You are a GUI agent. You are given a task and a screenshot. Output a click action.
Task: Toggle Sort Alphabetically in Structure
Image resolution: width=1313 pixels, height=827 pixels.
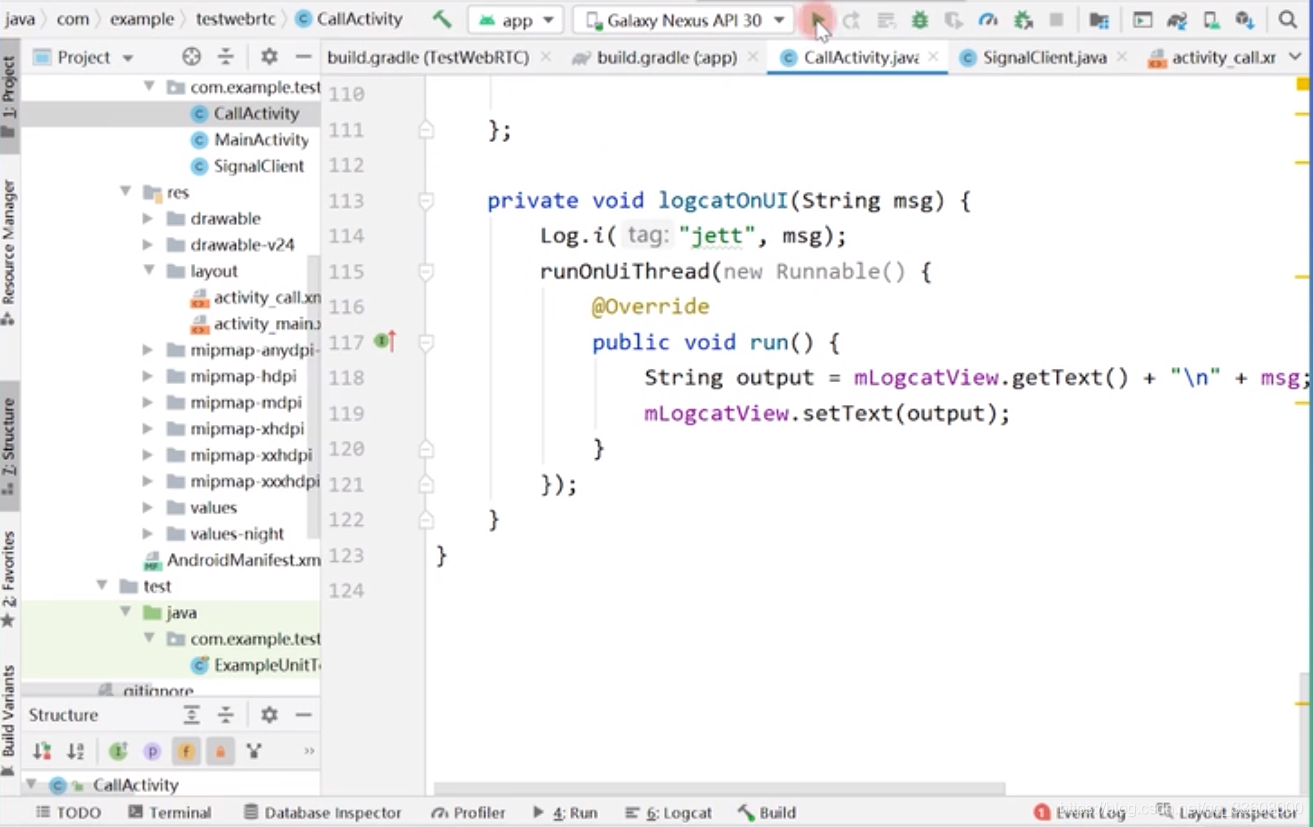click(76, 751)
